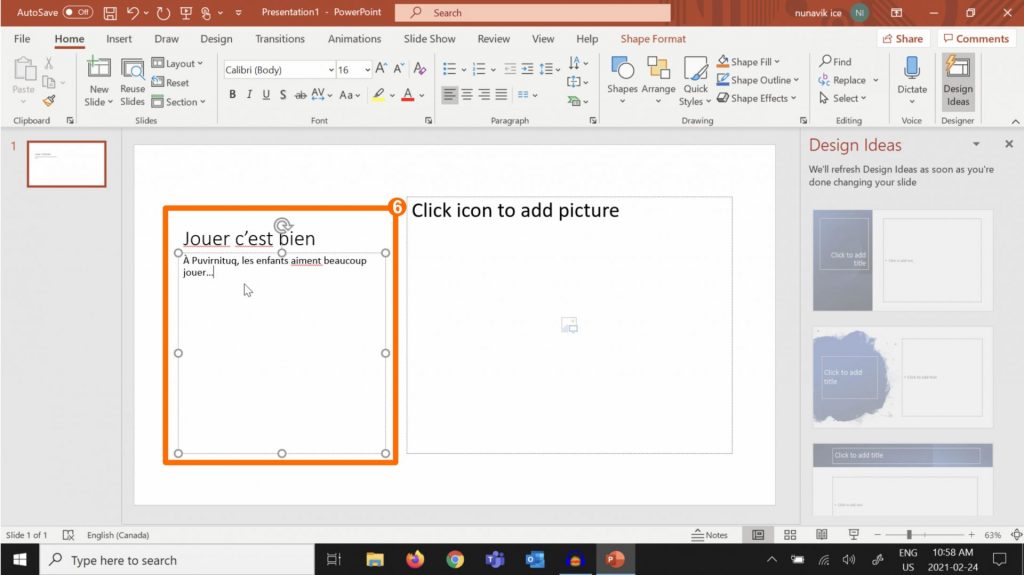1024x575 pixels.
Task: Open the Transitions tab
Action: (x=280, y=39)
